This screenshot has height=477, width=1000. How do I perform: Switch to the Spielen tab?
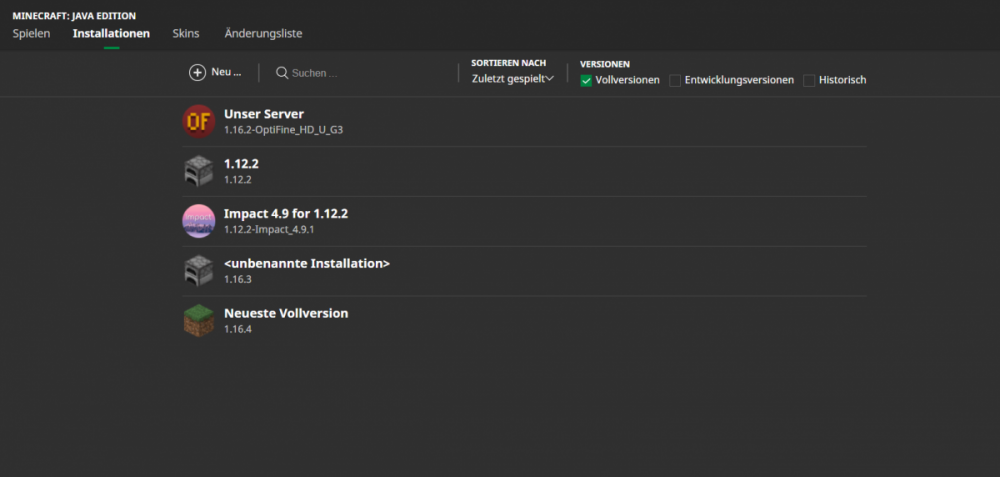tap(31, 33)
